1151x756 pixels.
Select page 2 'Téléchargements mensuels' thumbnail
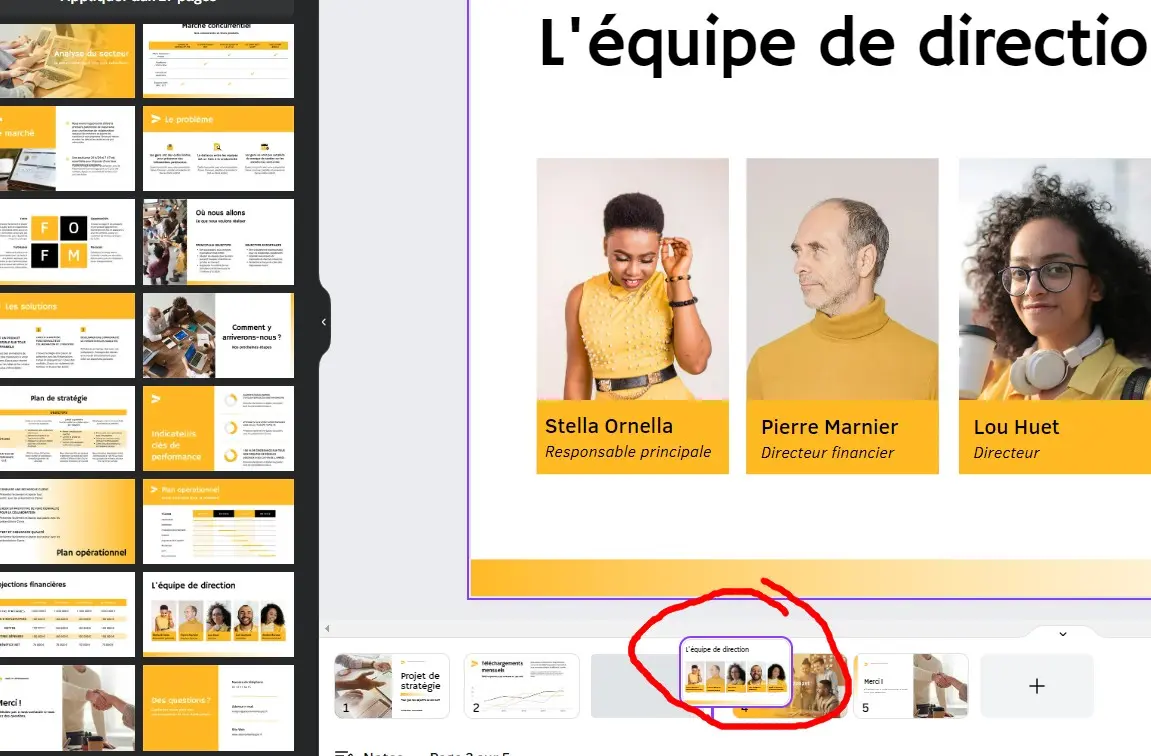[x=522, y=686]
